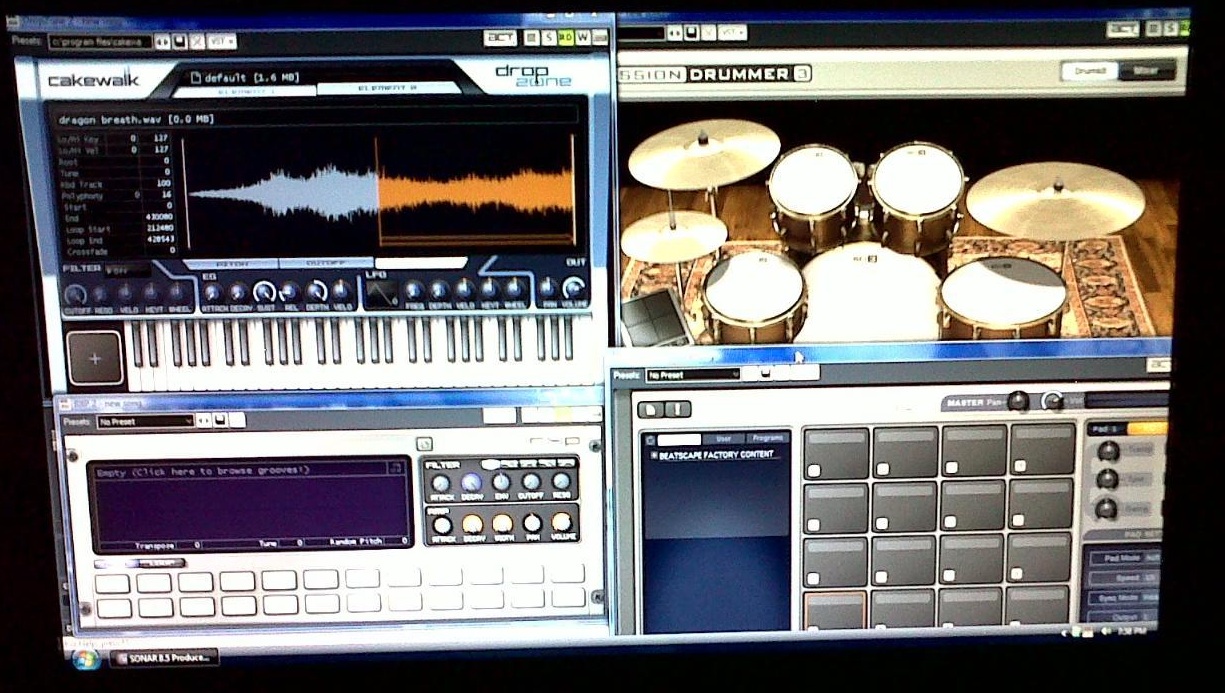Hit the kick drum in Session Drummer
Viewport: 1225px width, 693px height.
(870, 292)
